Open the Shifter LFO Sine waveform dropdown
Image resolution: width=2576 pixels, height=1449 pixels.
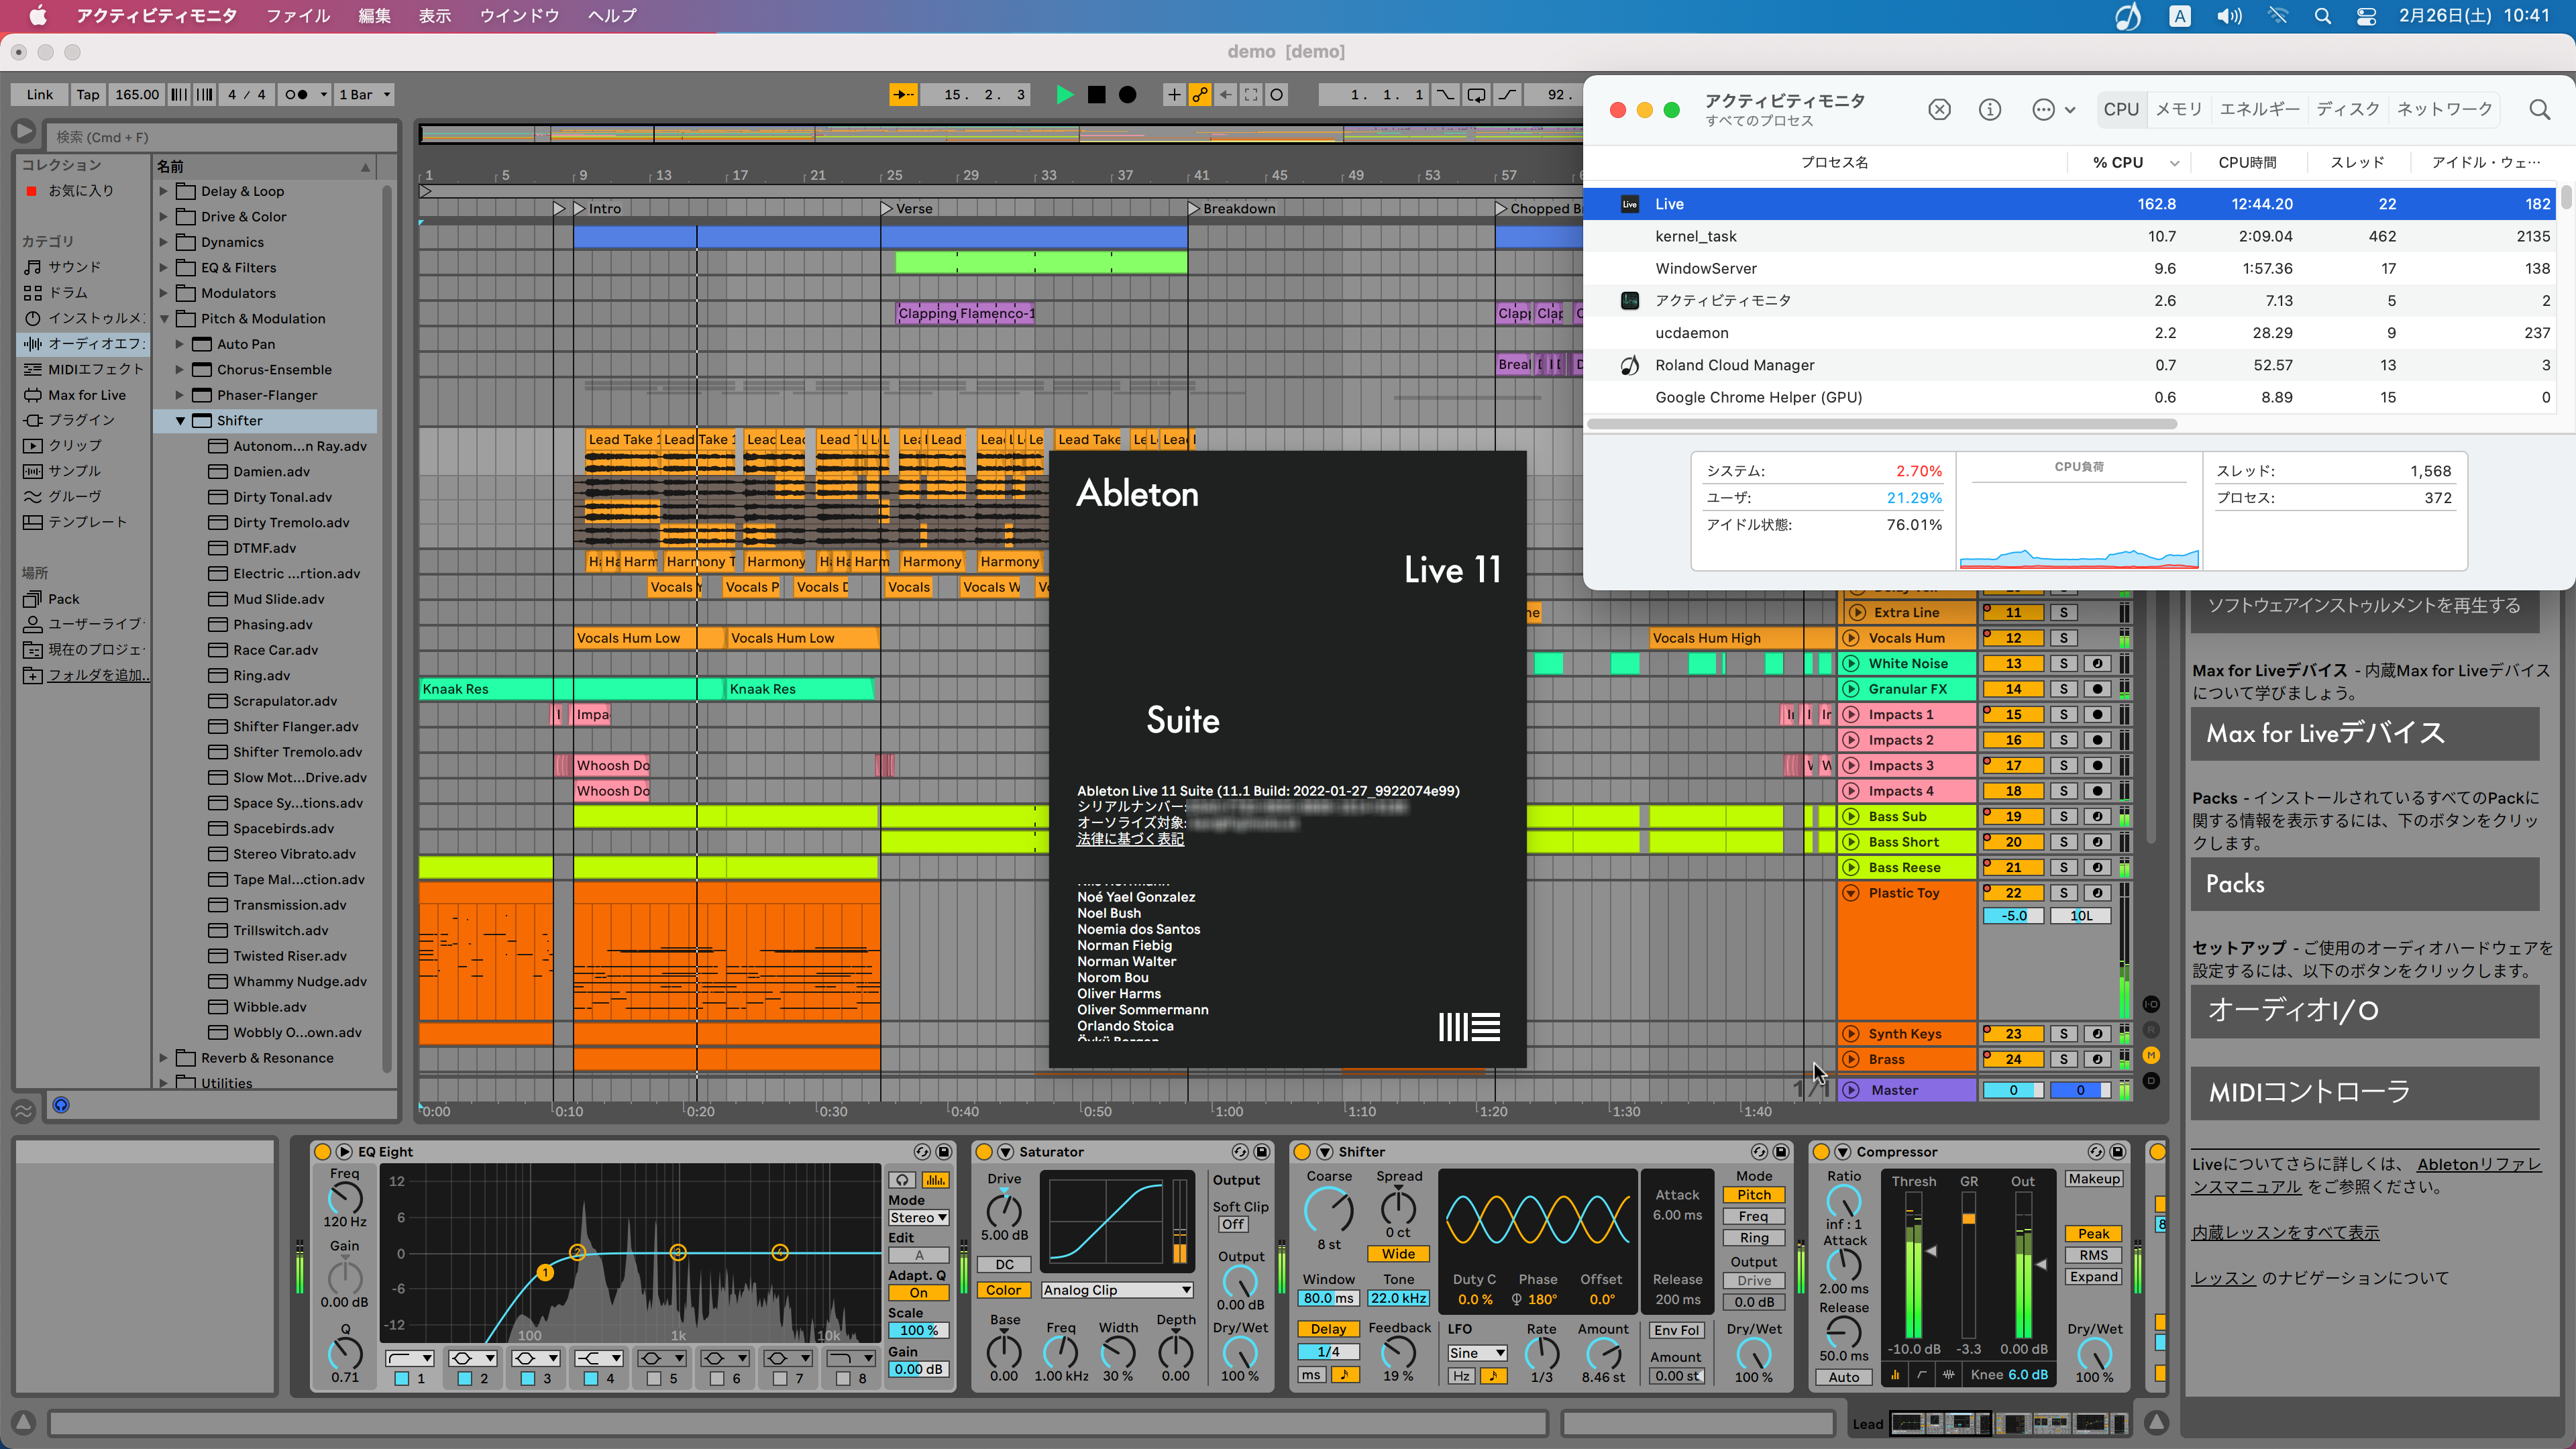point(1477,1354)
